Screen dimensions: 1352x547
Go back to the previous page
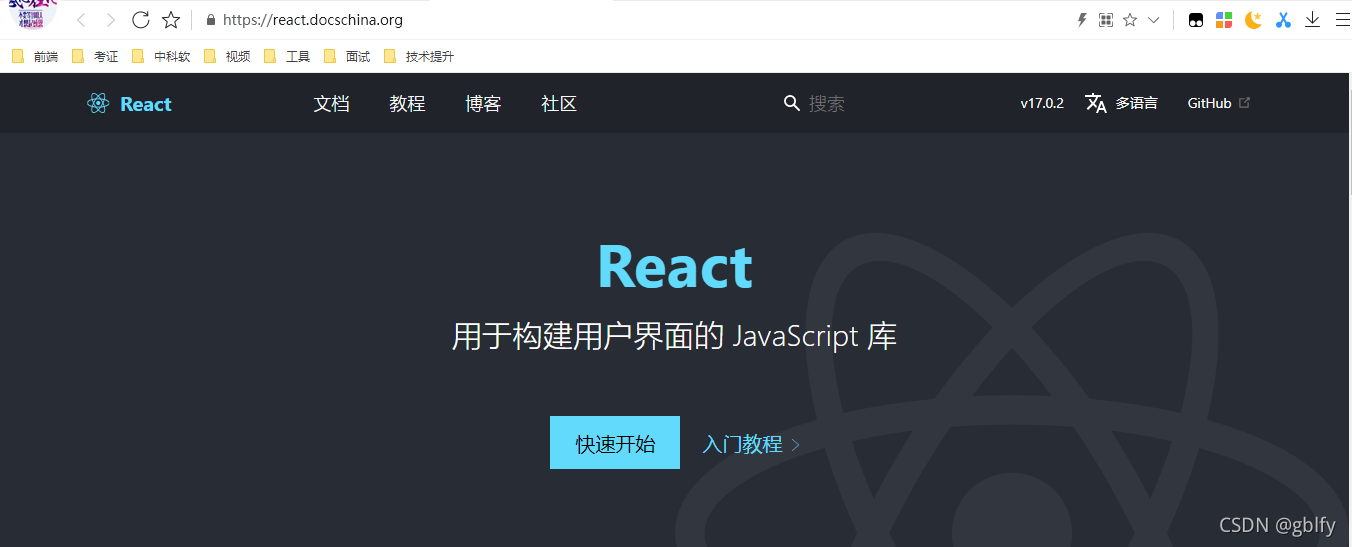point(81,20)
